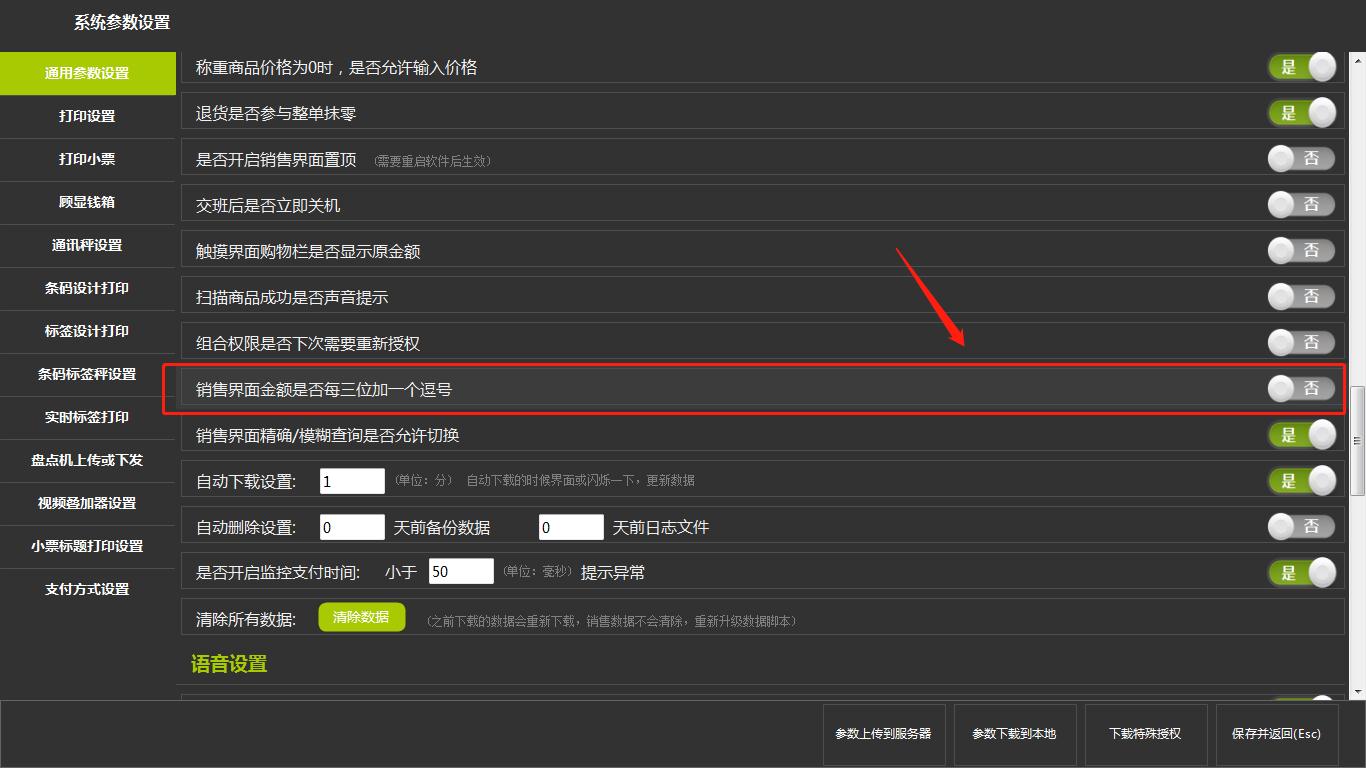The image size is (1366, 768).
Task: Toggle 触摸界面购物栏是否显示原金额 switch
Action: [1301, 251]
